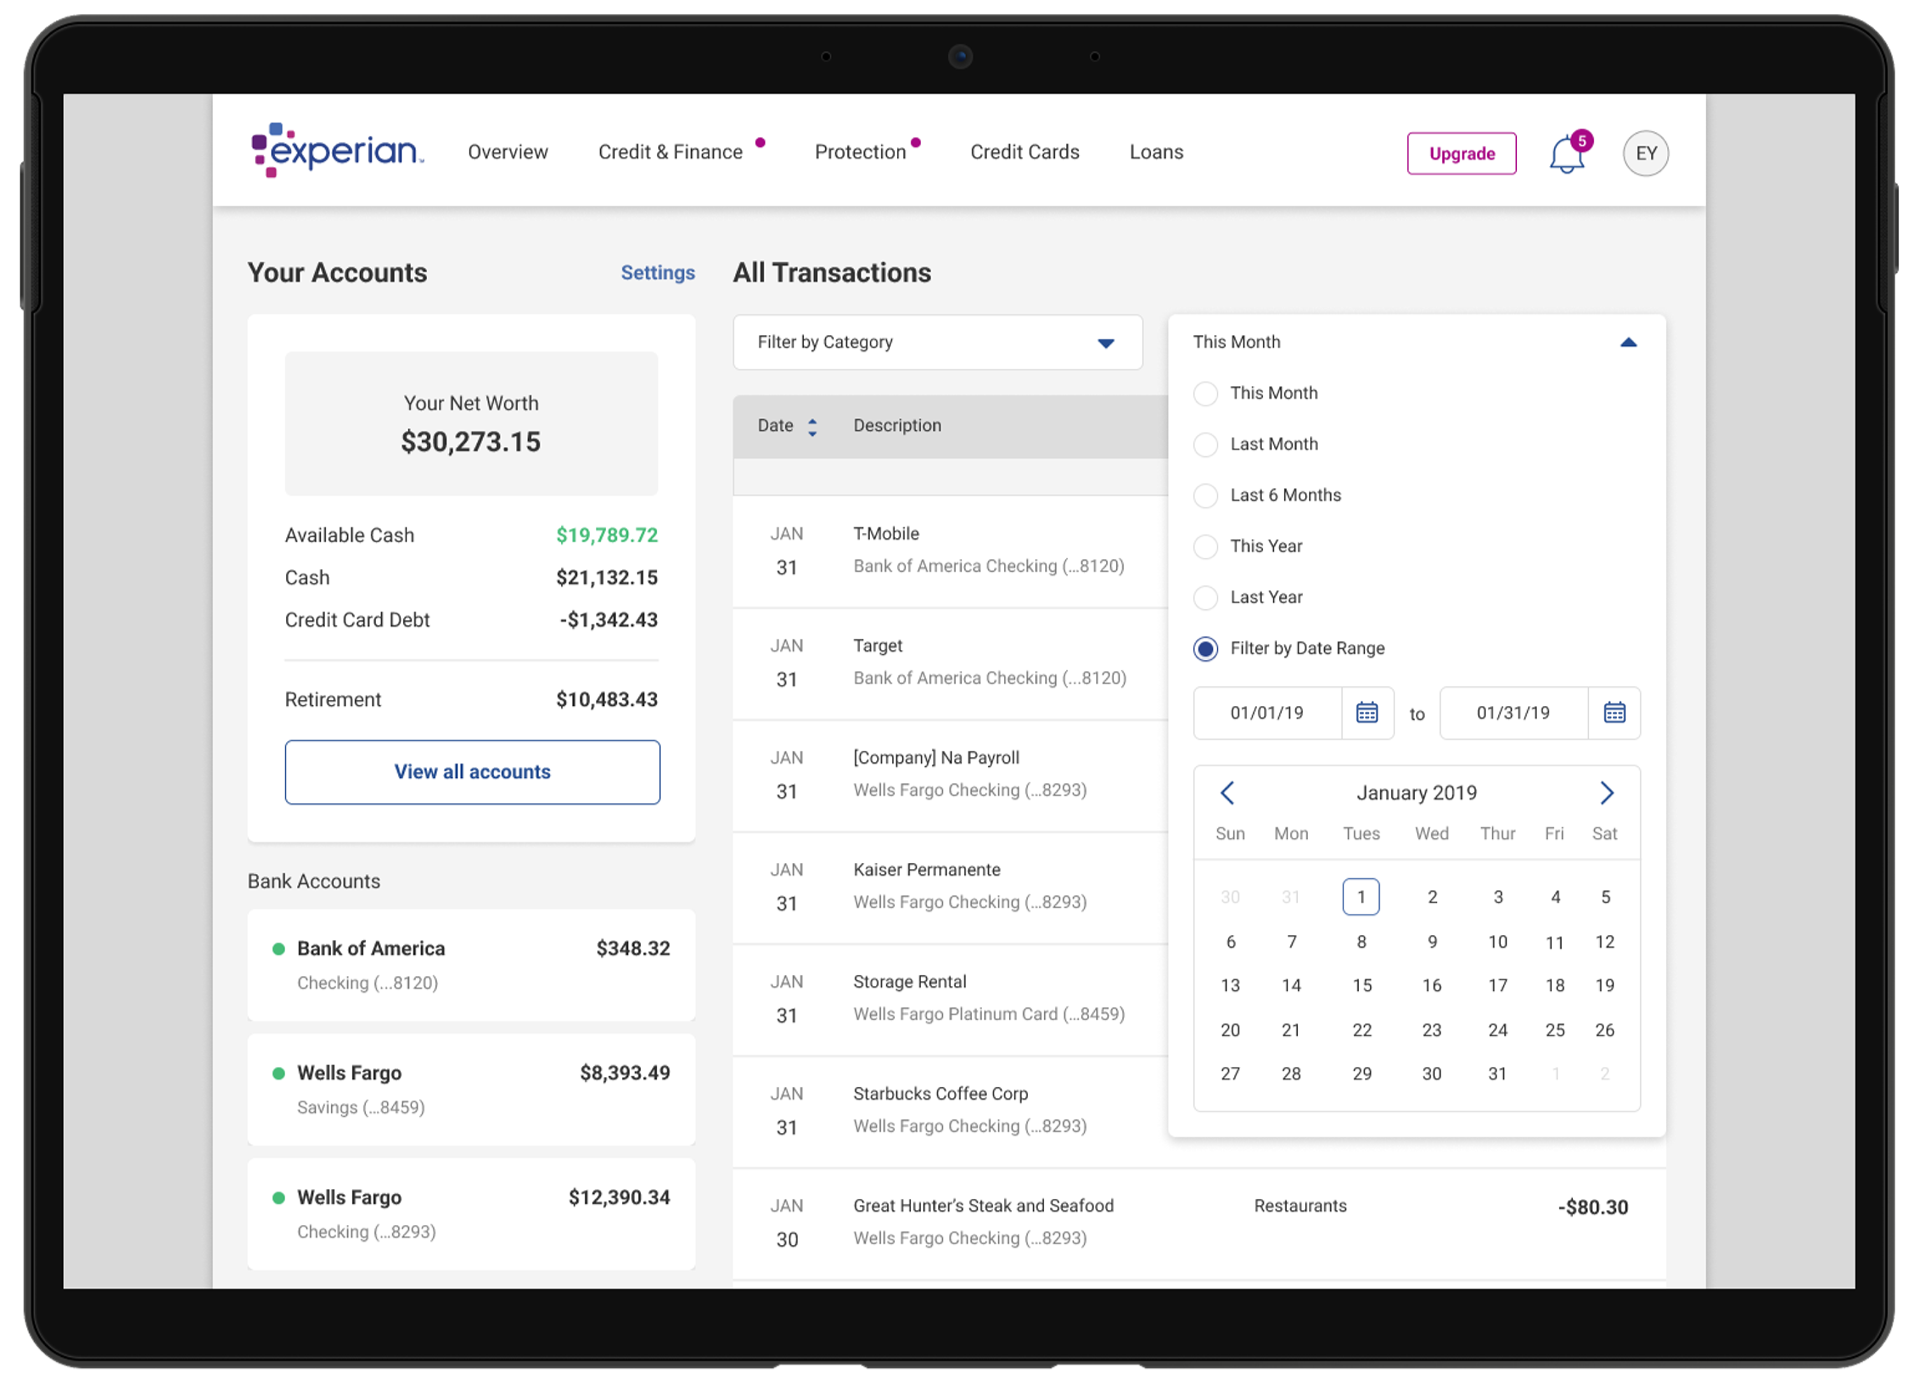The height and width of the screenshot is (1395, 1920).
Task: Go to previous month in calendar
Action: click(1227, 793)
